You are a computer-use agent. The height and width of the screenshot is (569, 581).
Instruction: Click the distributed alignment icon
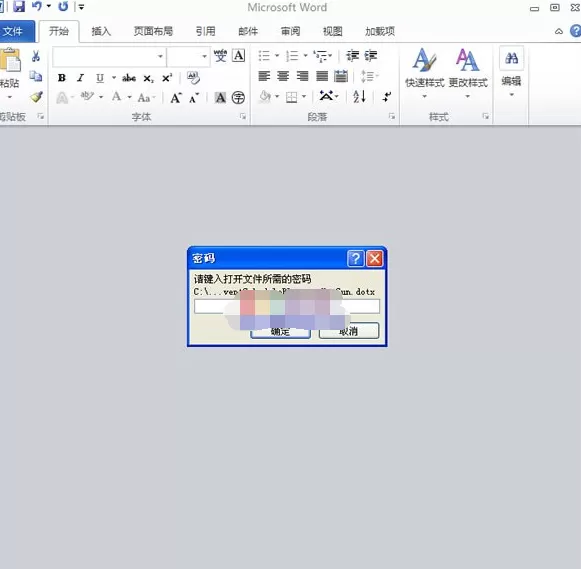tap(341, 76)
